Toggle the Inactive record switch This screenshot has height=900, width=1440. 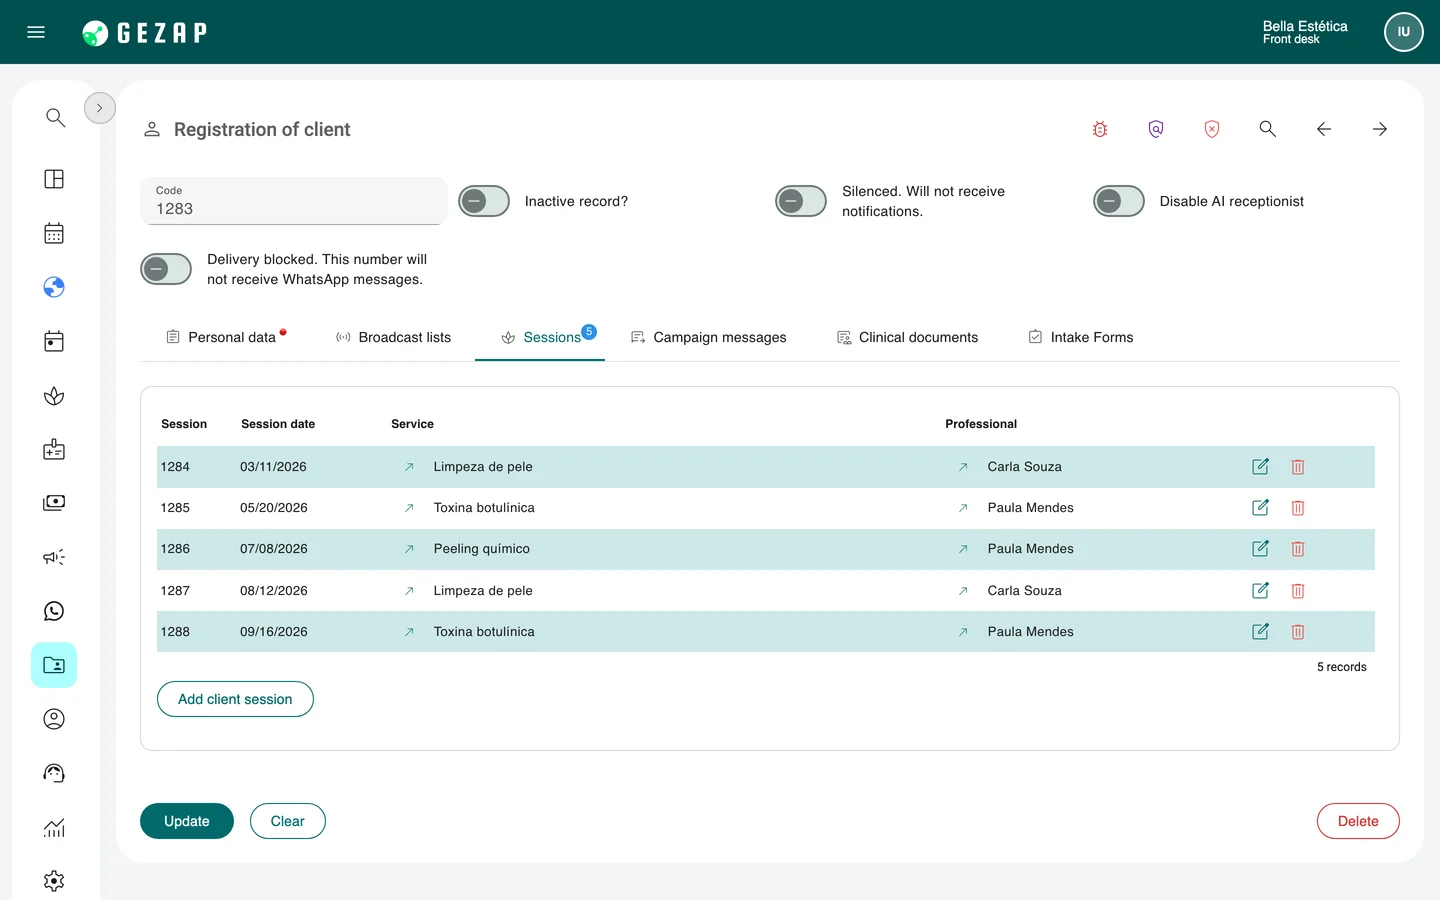tap(484, 201)
